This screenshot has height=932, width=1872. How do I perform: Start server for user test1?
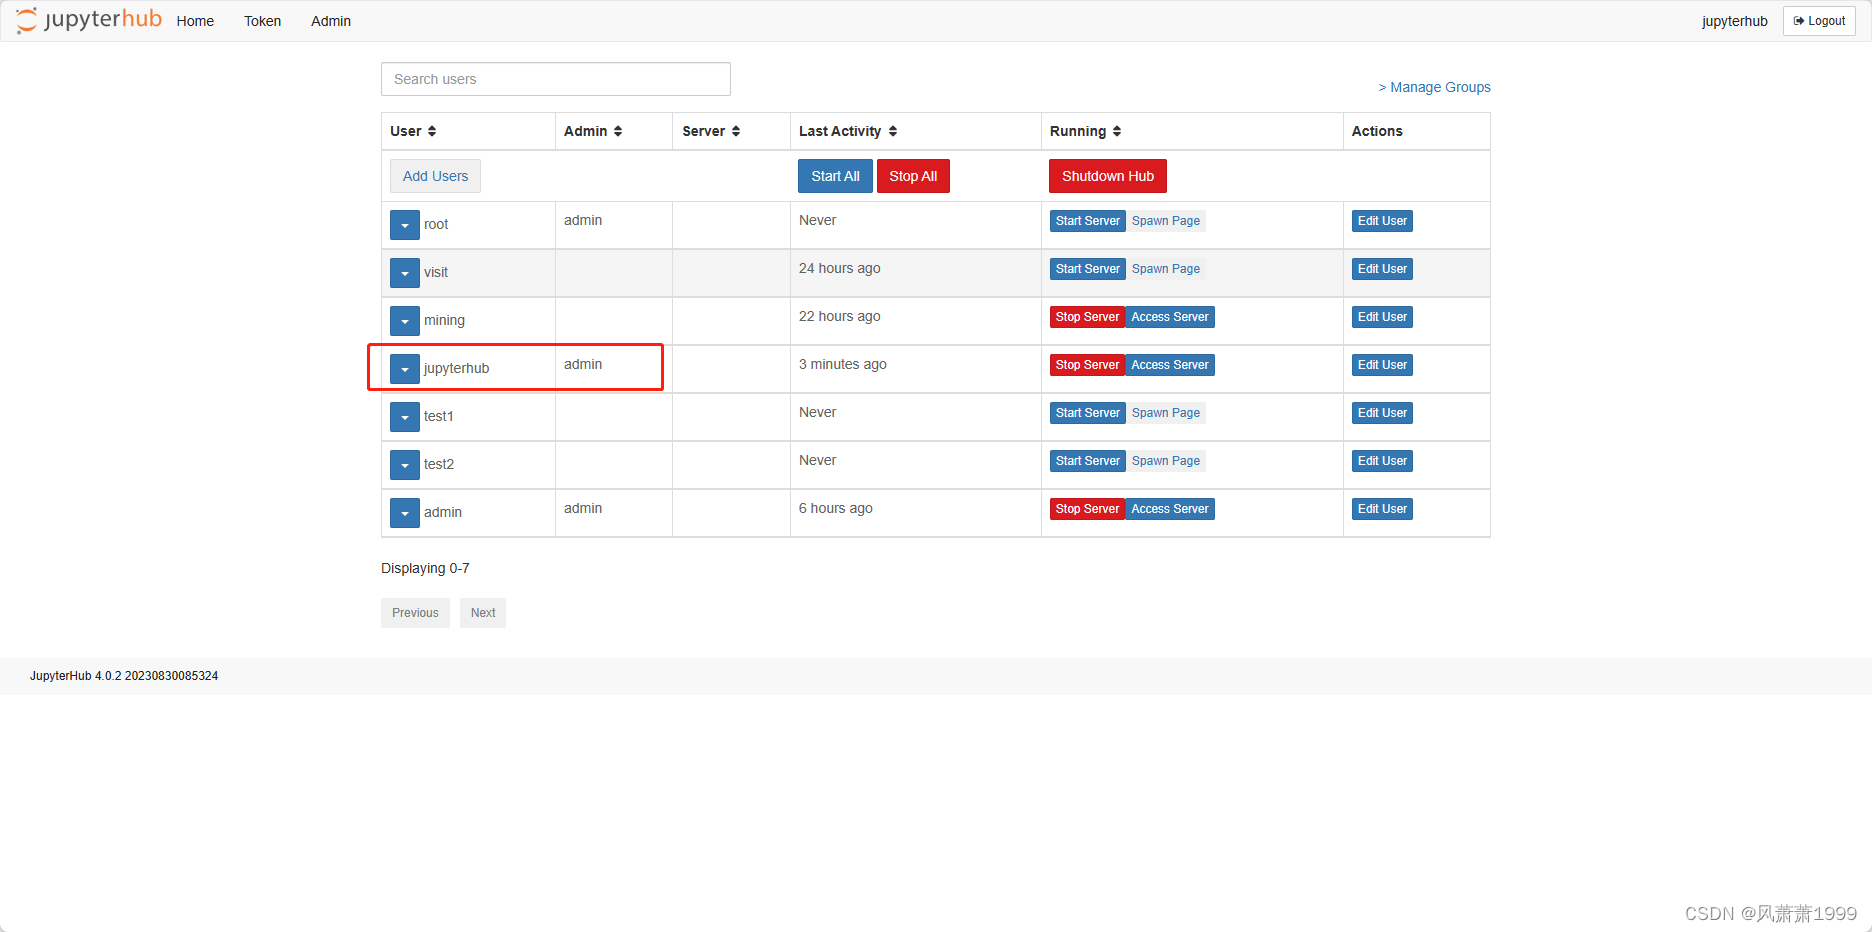(x=1087, y=413)
